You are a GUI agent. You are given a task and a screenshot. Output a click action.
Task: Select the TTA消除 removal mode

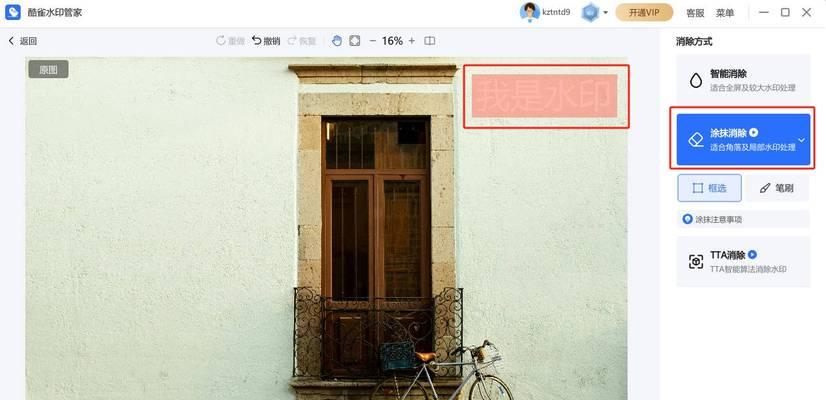[x=743, y=261]
